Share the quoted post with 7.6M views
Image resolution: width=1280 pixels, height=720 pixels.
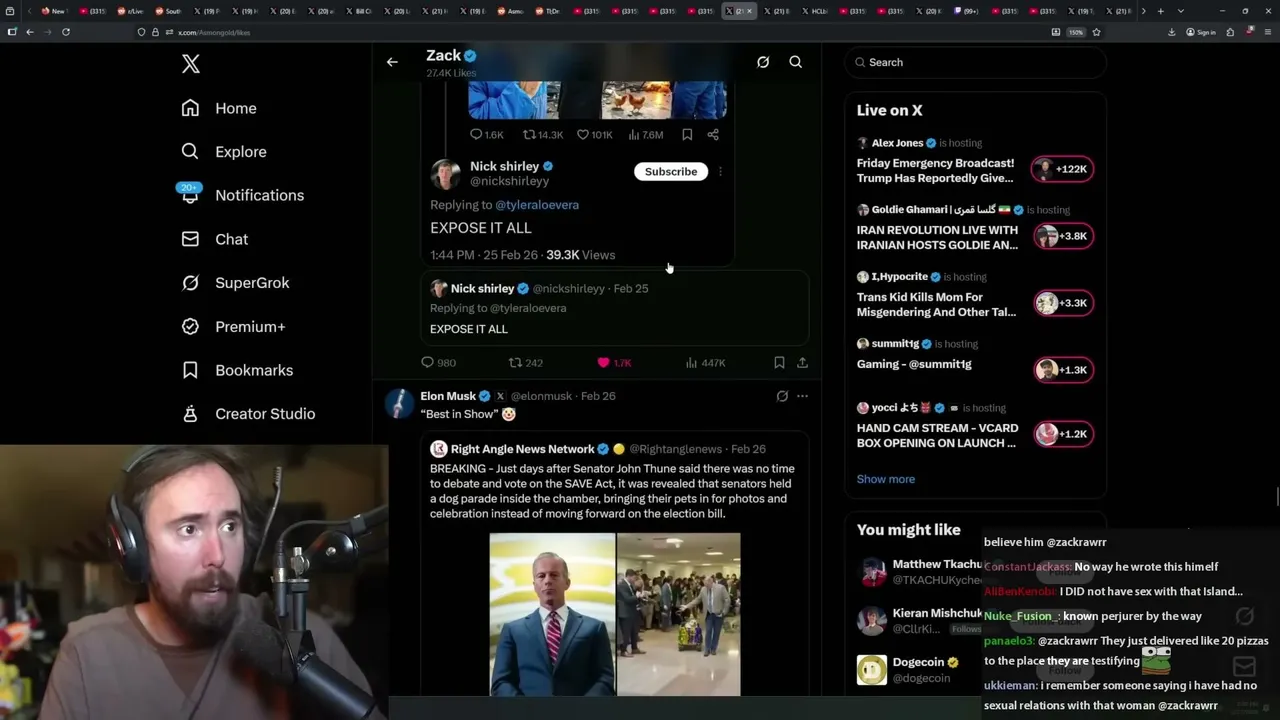coord(713,134)
